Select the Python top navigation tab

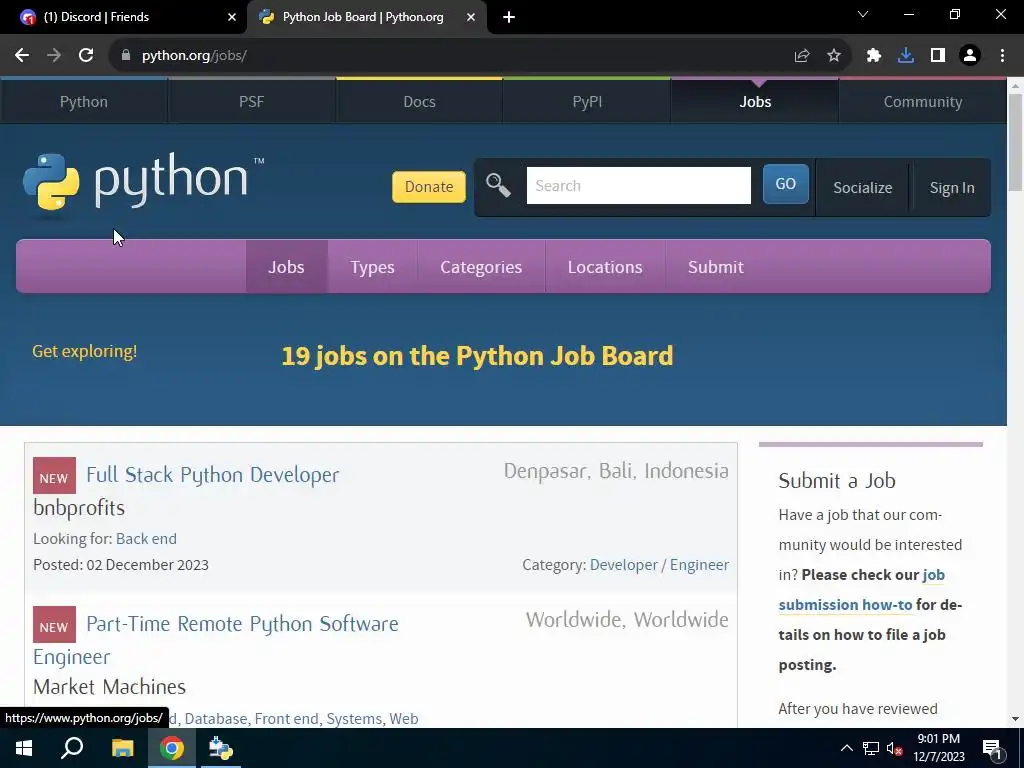tap(84, 102)
